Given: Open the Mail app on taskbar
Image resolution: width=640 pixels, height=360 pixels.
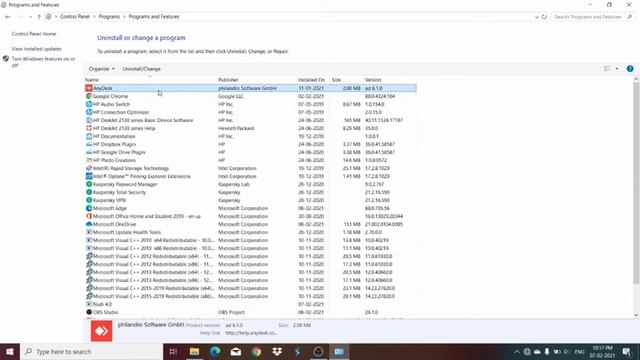Looking at the screenshot, I should (236, 351).
